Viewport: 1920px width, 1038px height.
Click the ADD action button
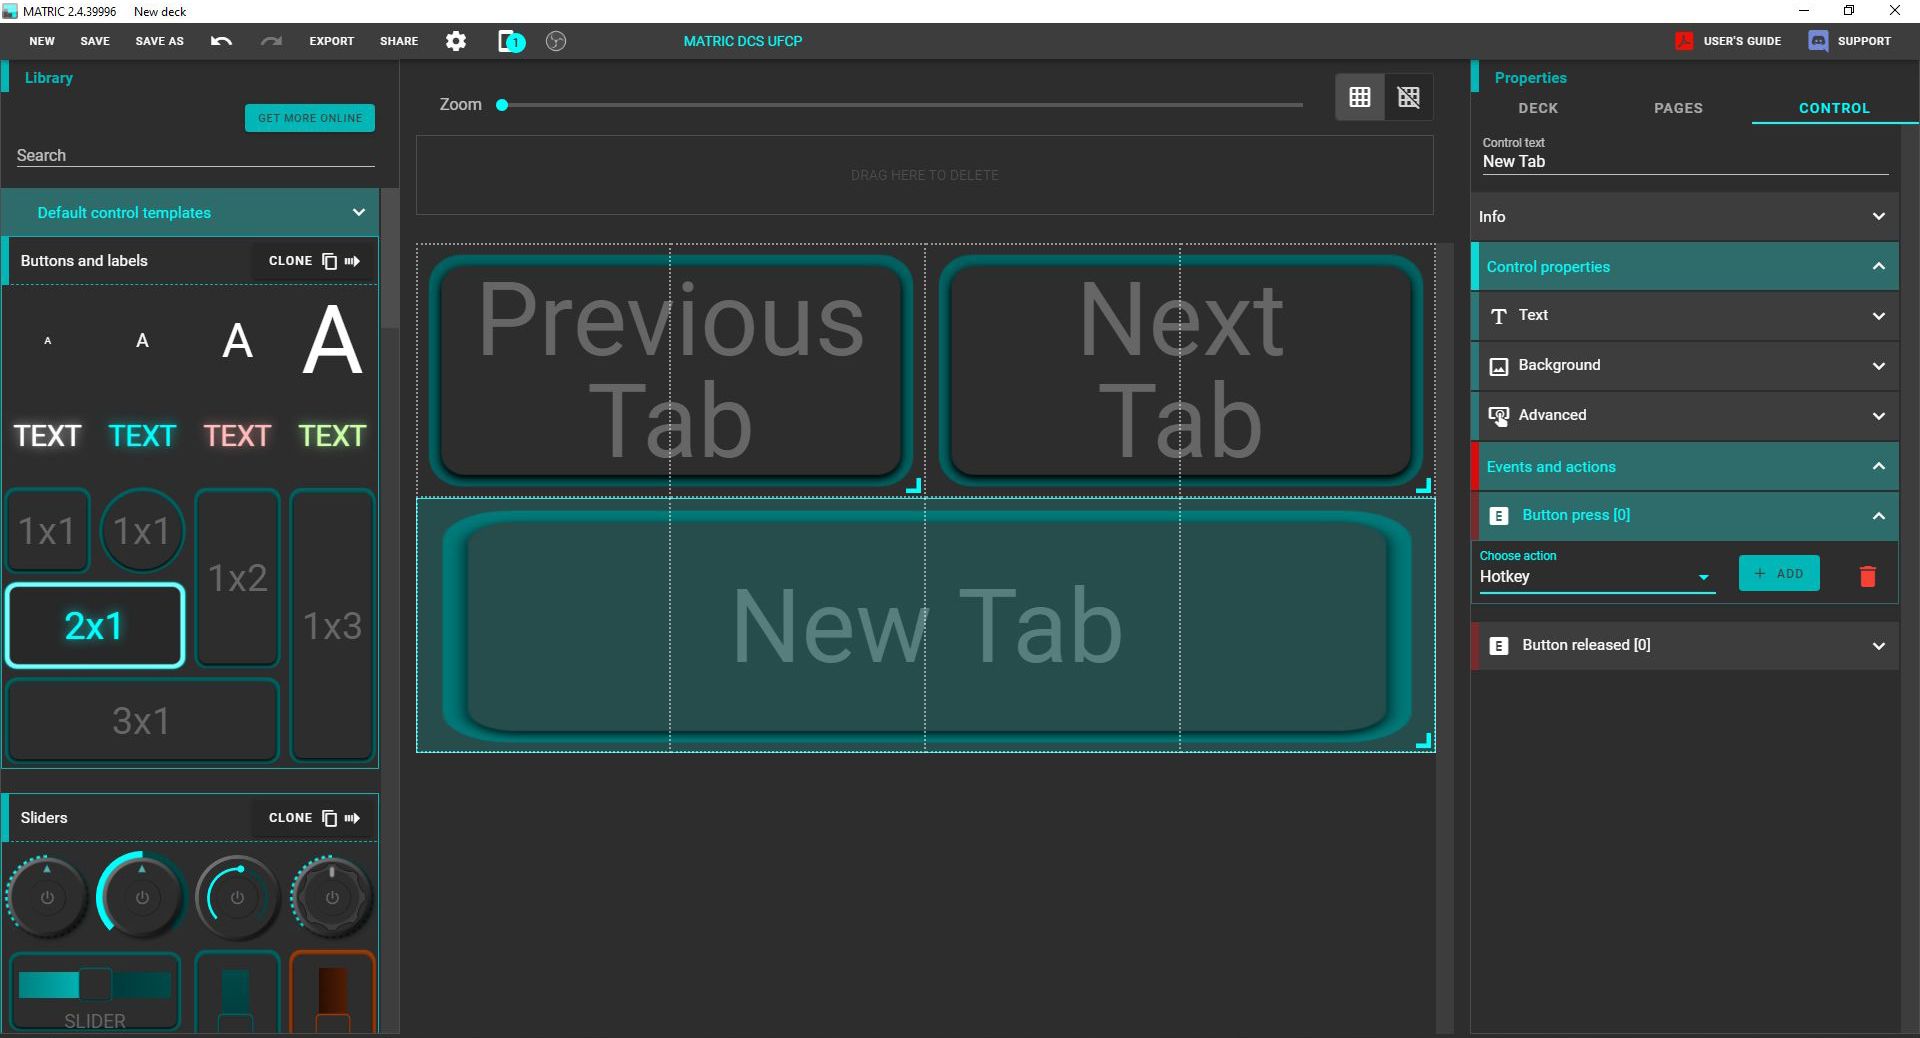click(1778, 574)
